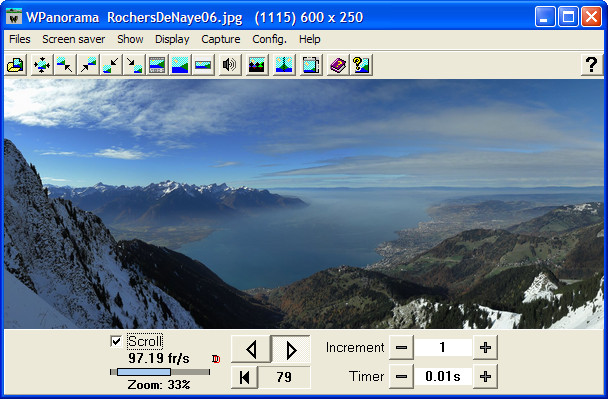608x399 pixels.
Task: Click the capture picture frame toolbar icon
Action: coord(311,65)
